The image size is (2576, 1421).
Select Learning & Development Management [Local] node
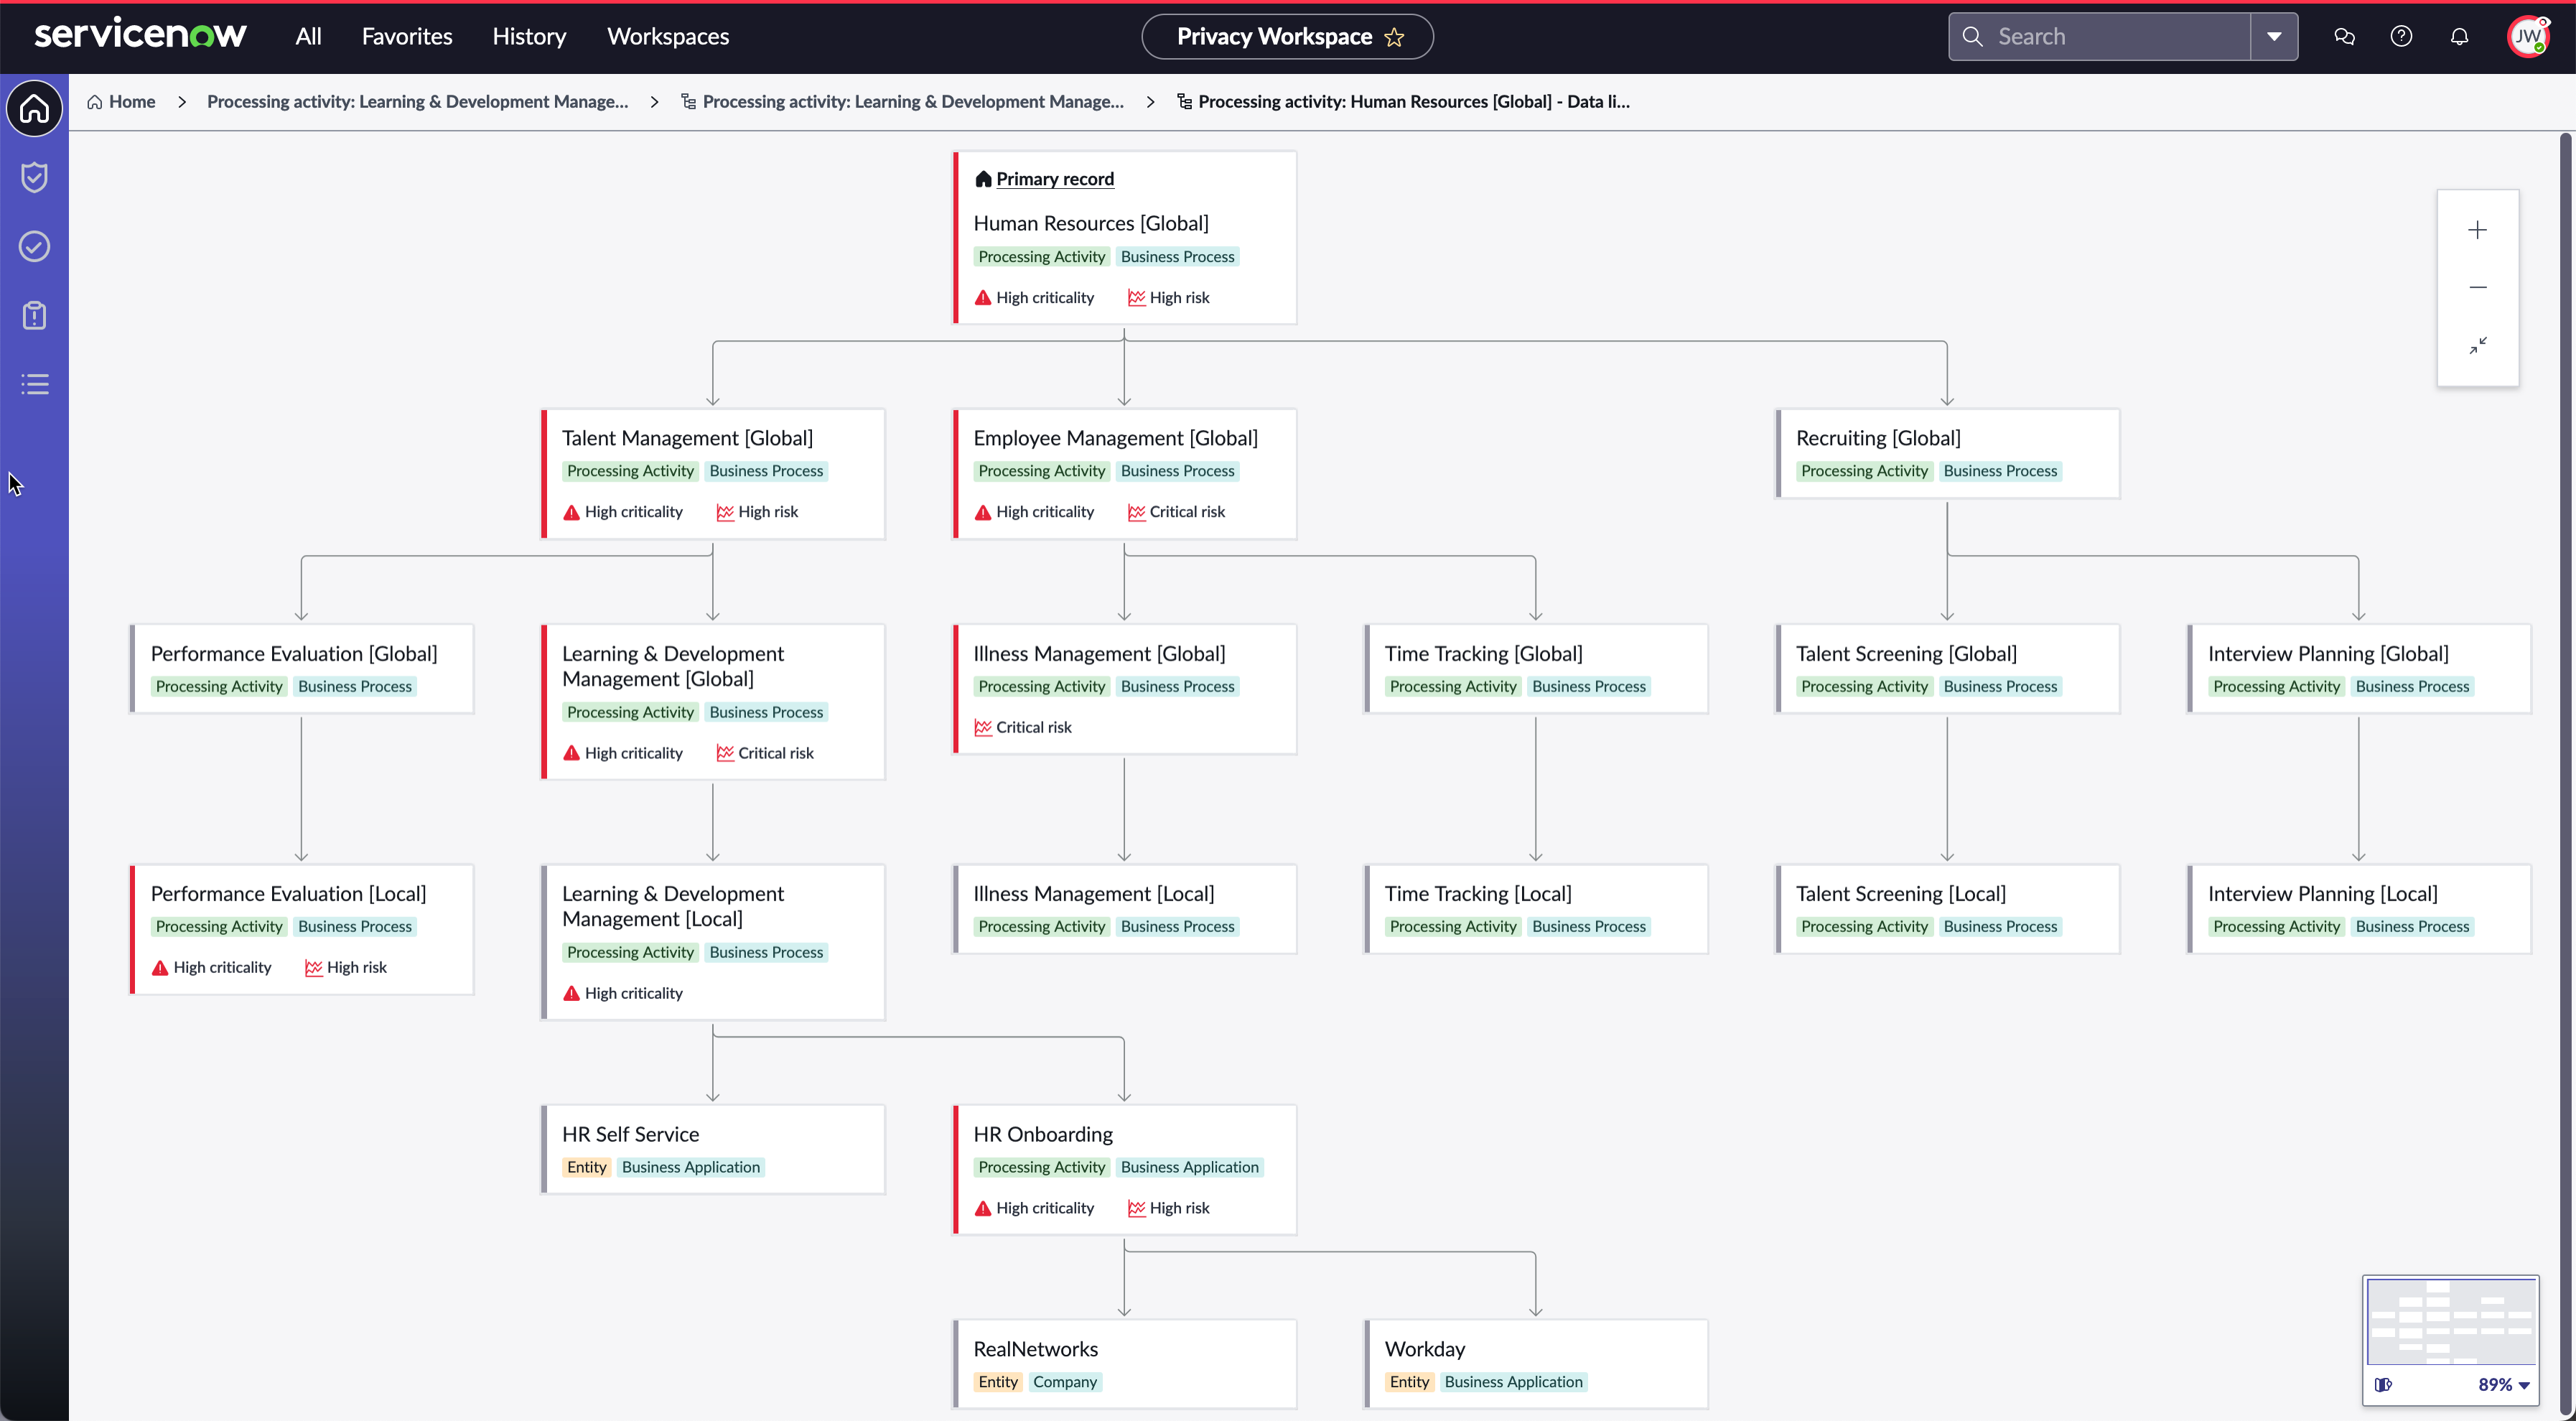click(x=713, y=942)
